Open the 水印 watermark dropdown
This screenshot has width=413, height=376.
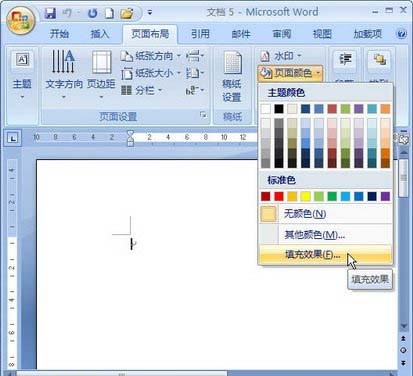coord(281,56)
